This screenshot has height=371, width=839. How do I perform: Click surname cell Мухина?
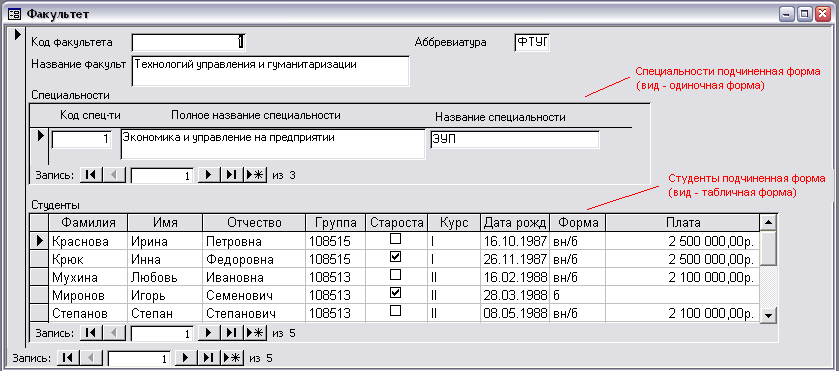click(x=88, y=277)
